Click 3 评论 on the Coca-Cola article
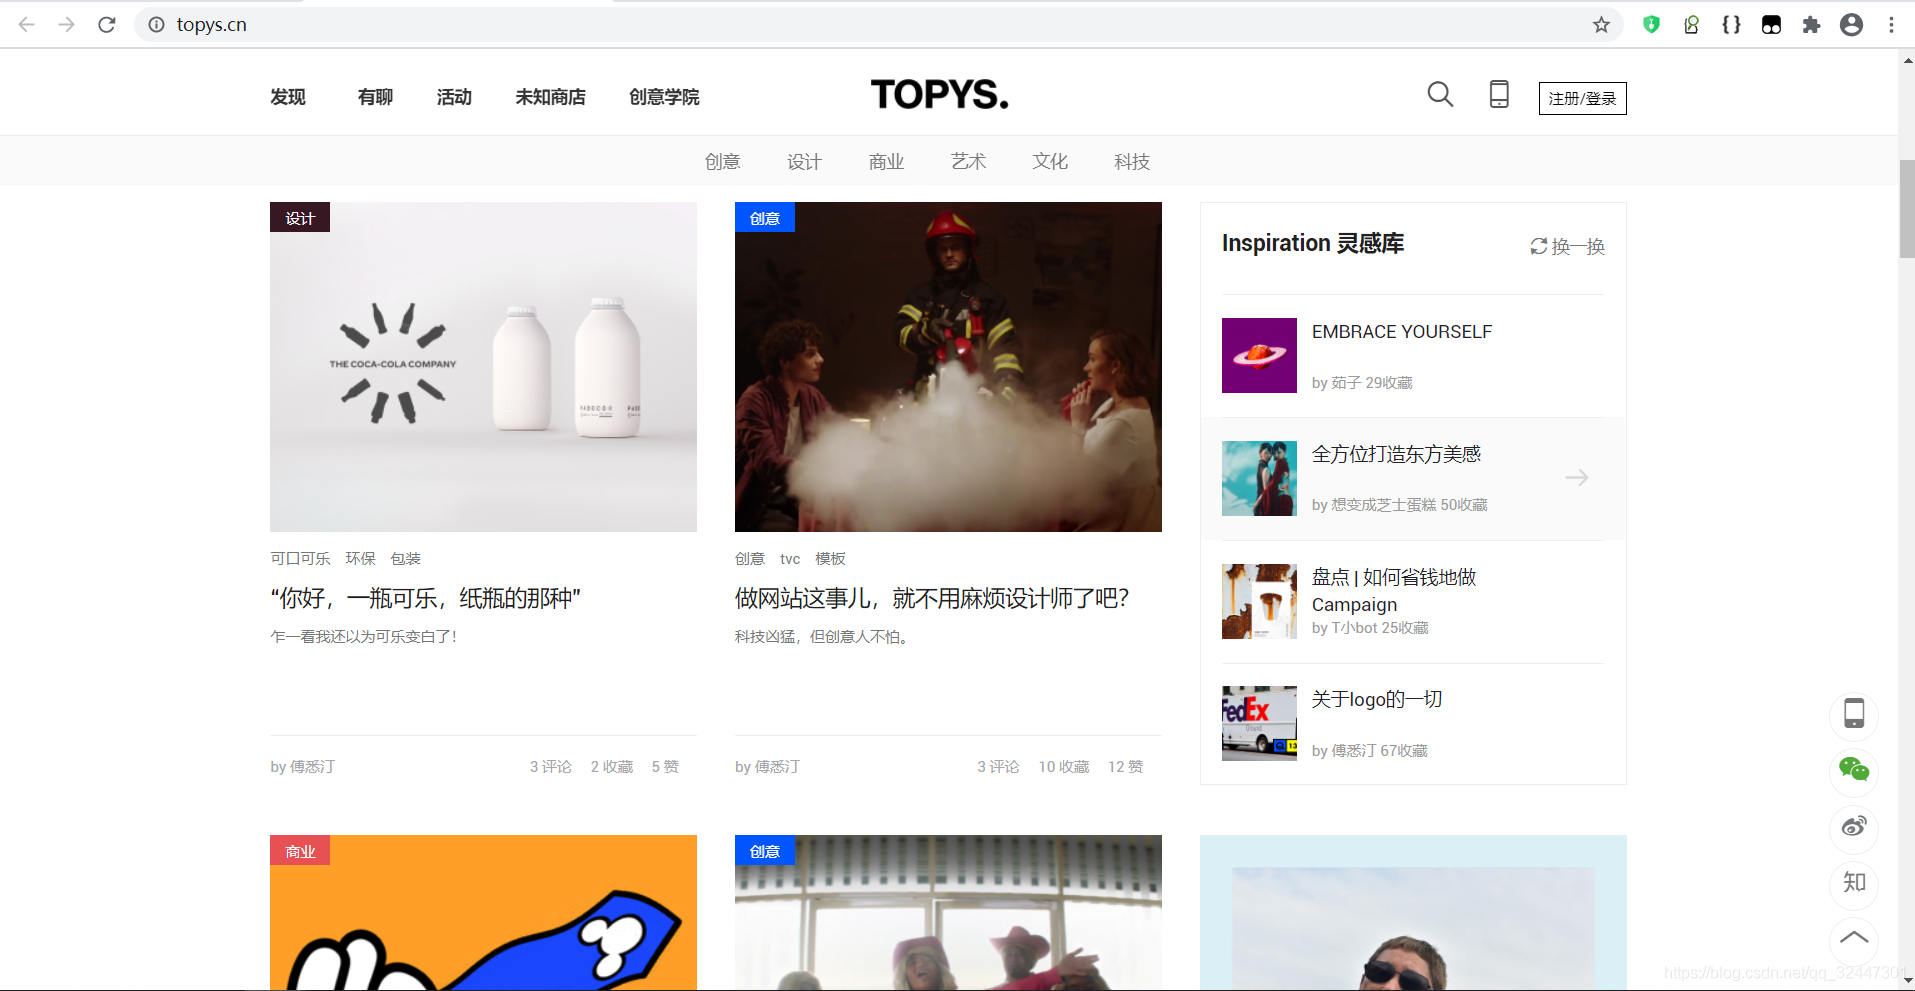 pos(551,767)
